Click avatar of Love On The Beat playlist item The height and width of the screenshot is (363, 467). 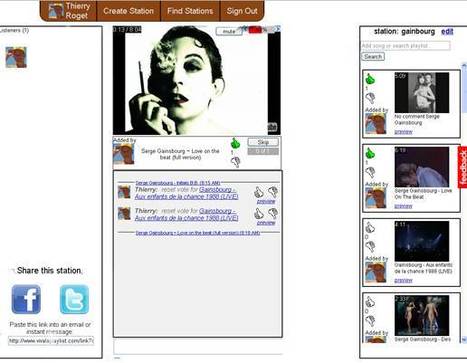point(376,198)
